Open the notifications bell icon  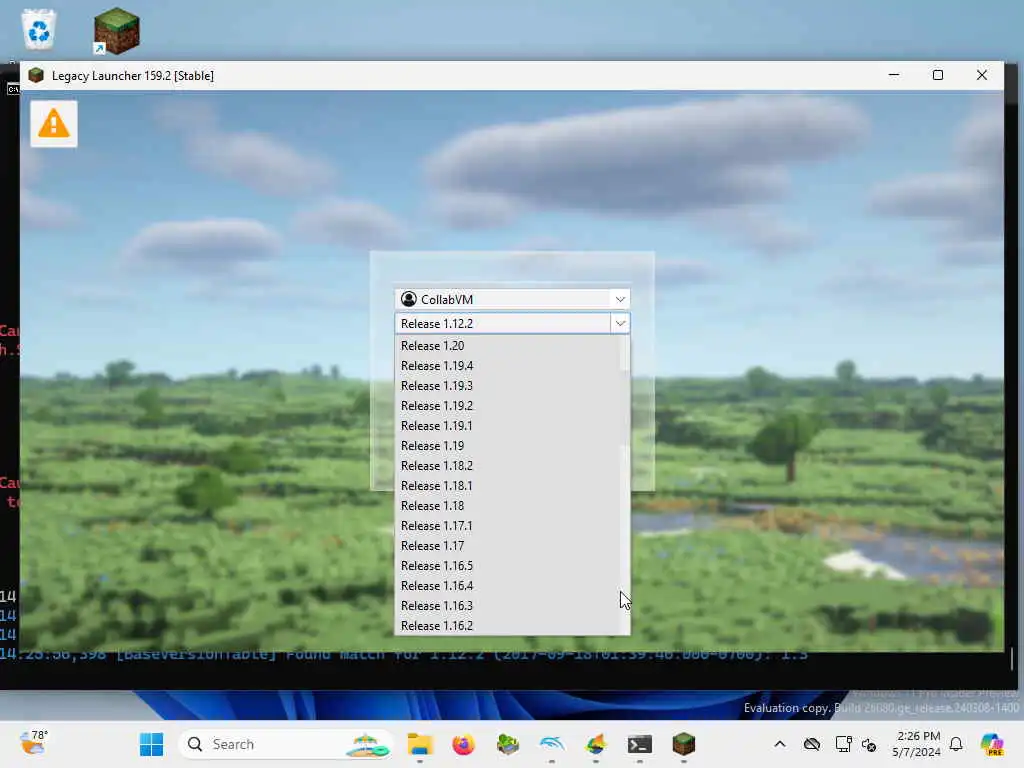pos(956,744)
